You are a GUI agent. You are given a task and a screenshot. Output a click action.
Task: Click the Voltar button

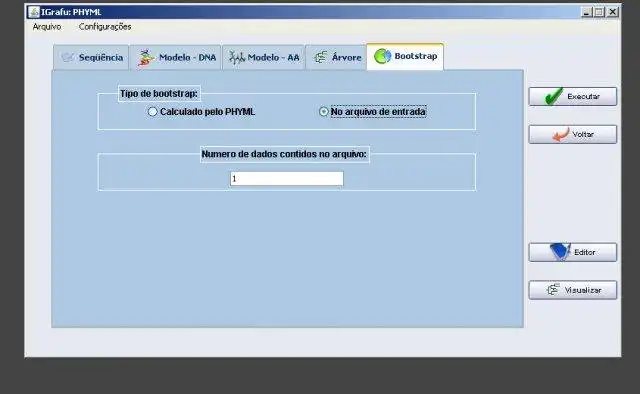573,134
